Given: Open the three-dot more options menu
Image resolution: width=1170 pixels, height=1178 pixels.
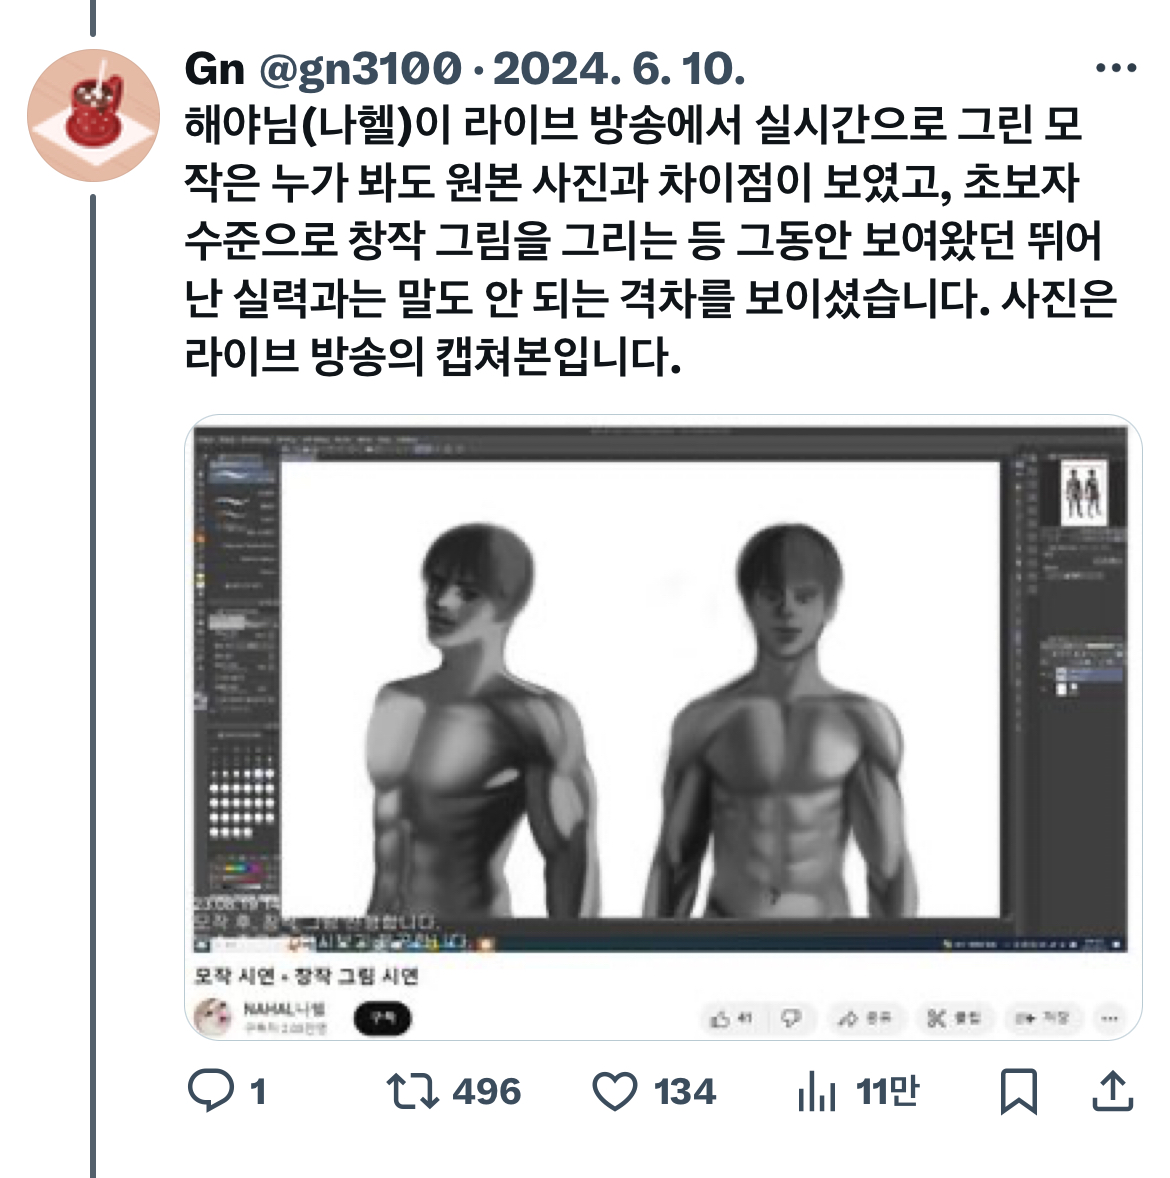Looking at the screenshot, I should [1116, 68].
